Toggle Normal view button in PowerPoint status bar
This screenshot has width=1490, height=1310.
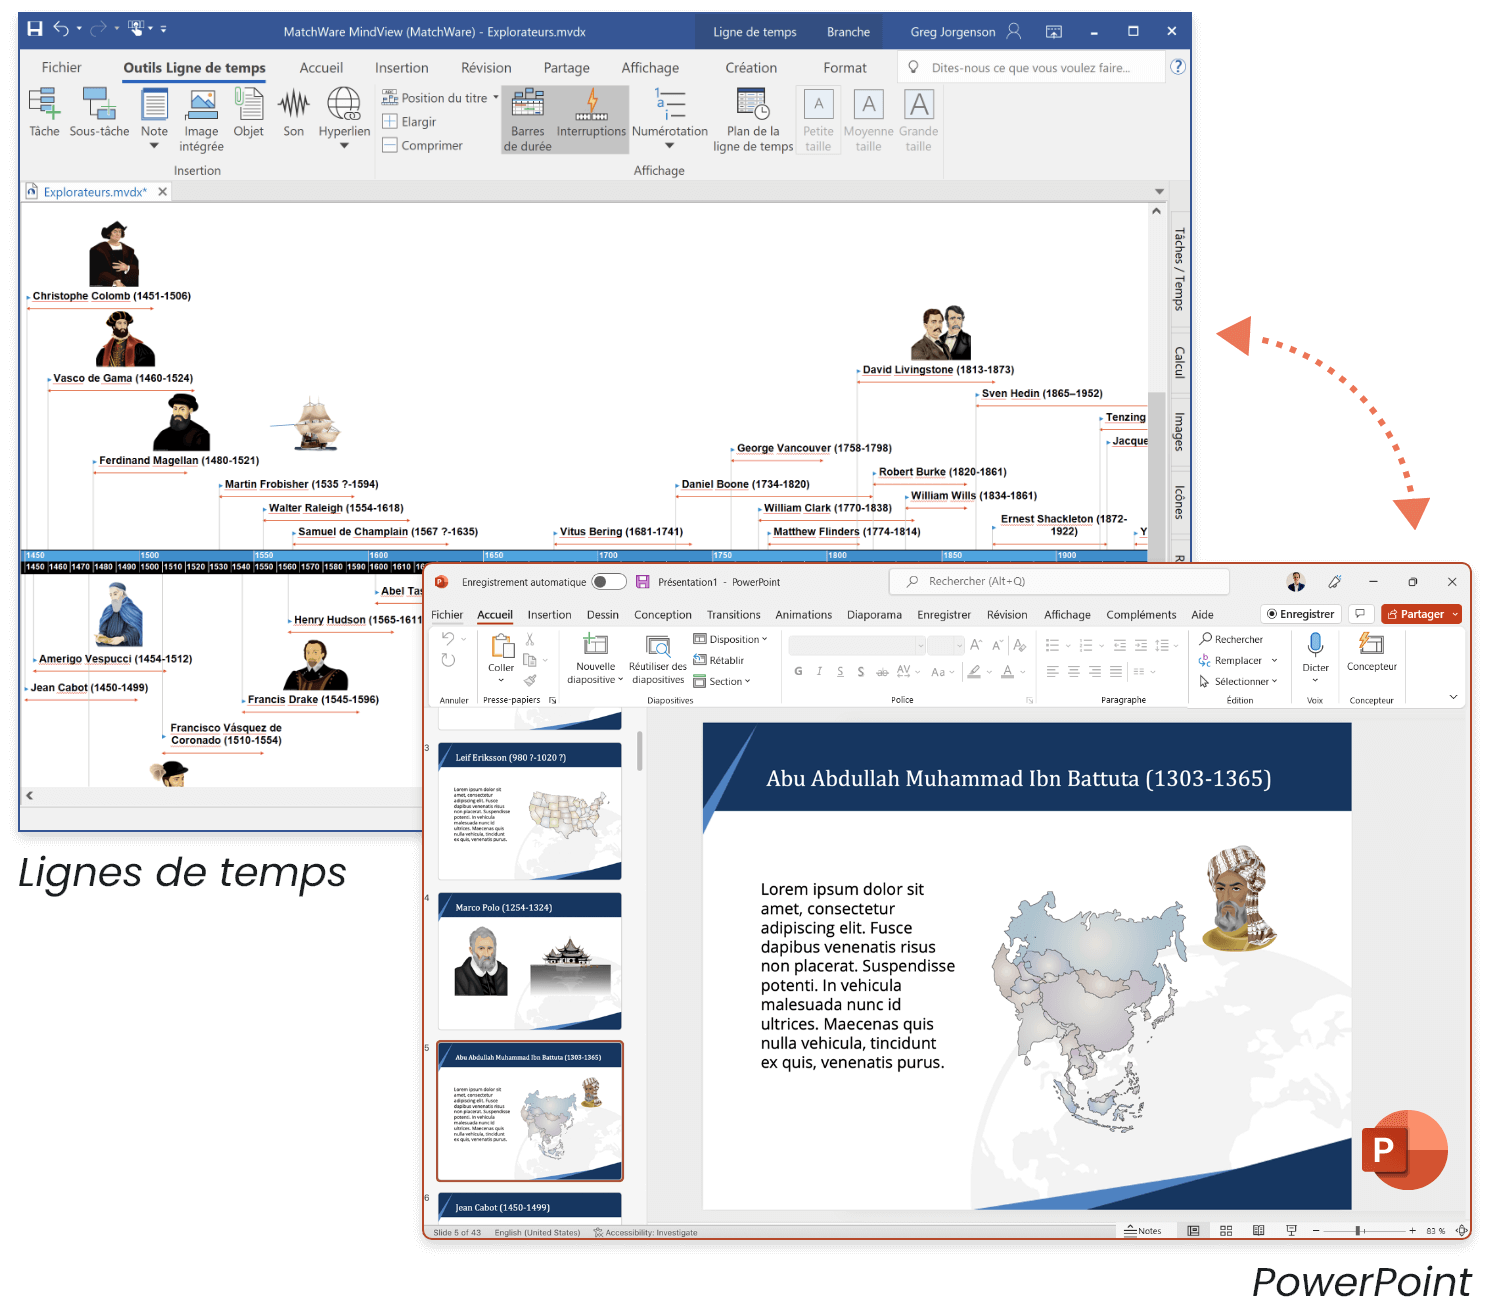[x=1193, y=1231]
